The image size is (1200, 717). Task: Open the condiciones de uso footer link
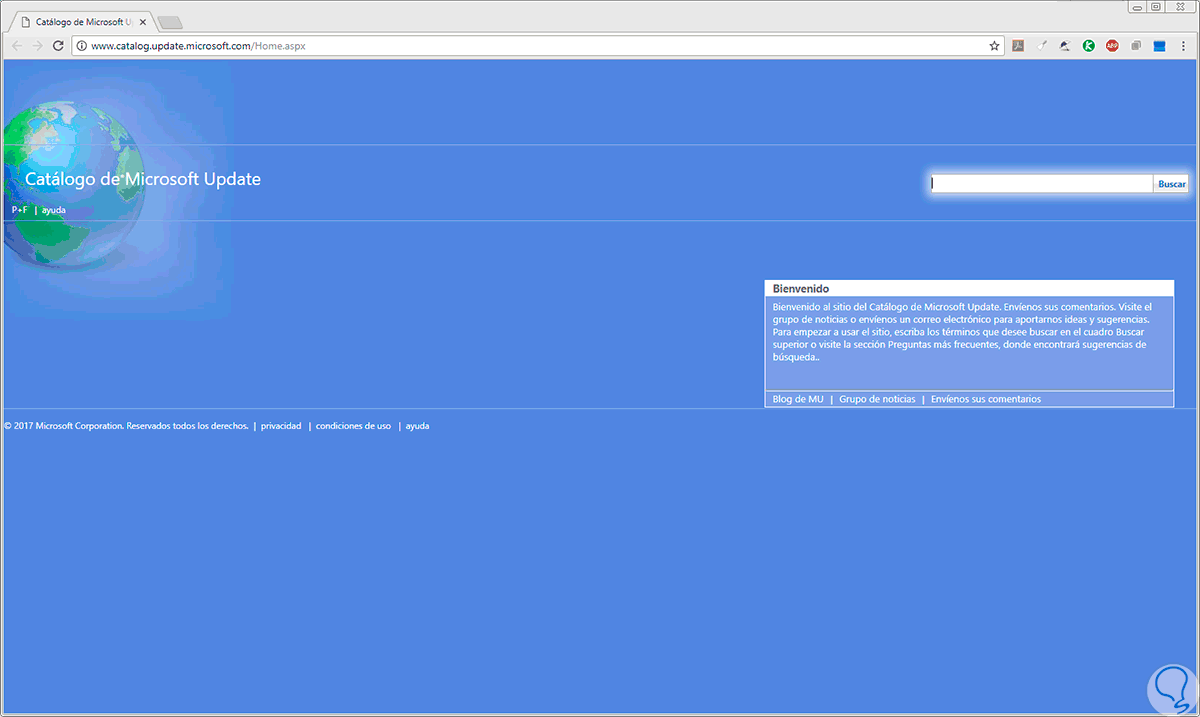coord(353,426)
